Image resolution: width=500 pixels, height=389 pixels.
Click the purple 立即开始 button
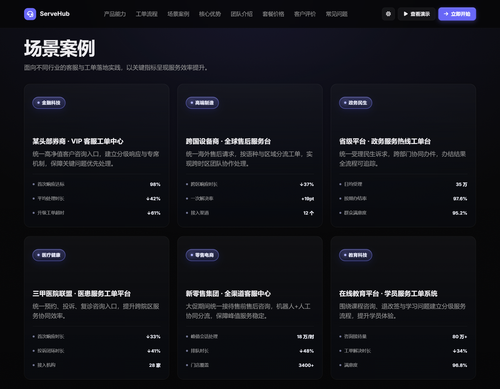(457, 14)
